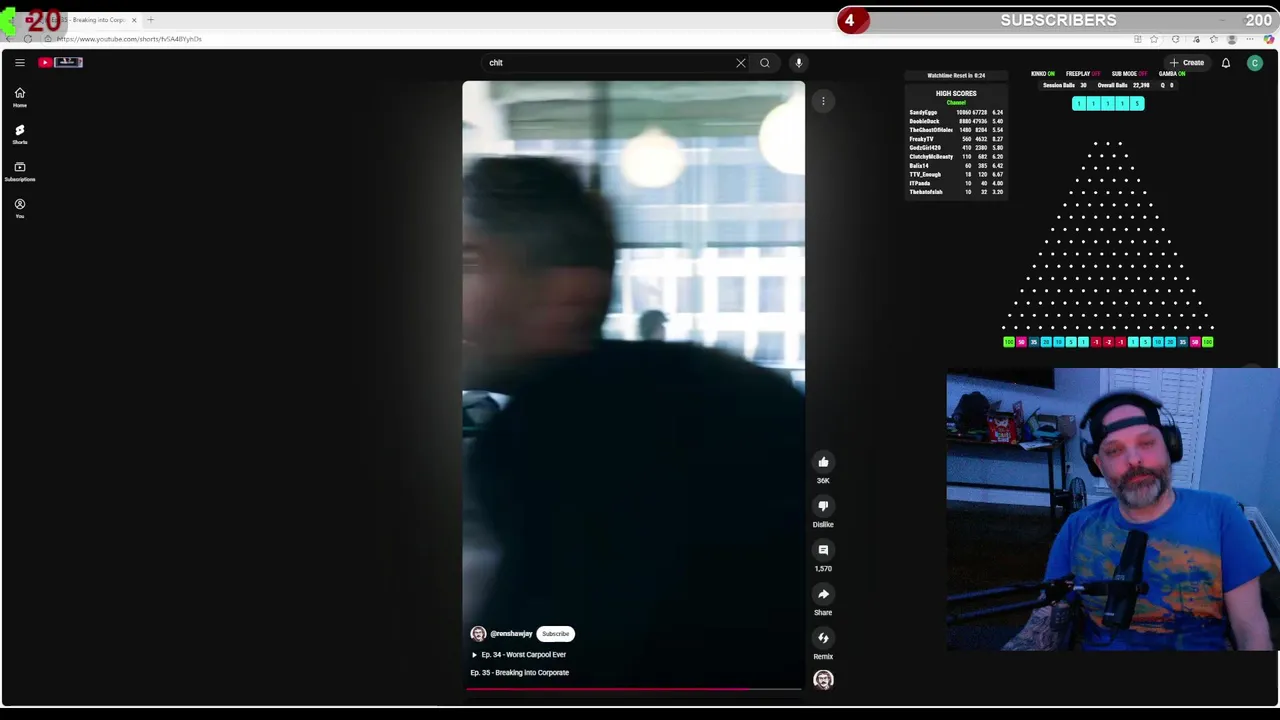
Task: Open browser extensions puzzle icon
Action: tap(1176, 39)
